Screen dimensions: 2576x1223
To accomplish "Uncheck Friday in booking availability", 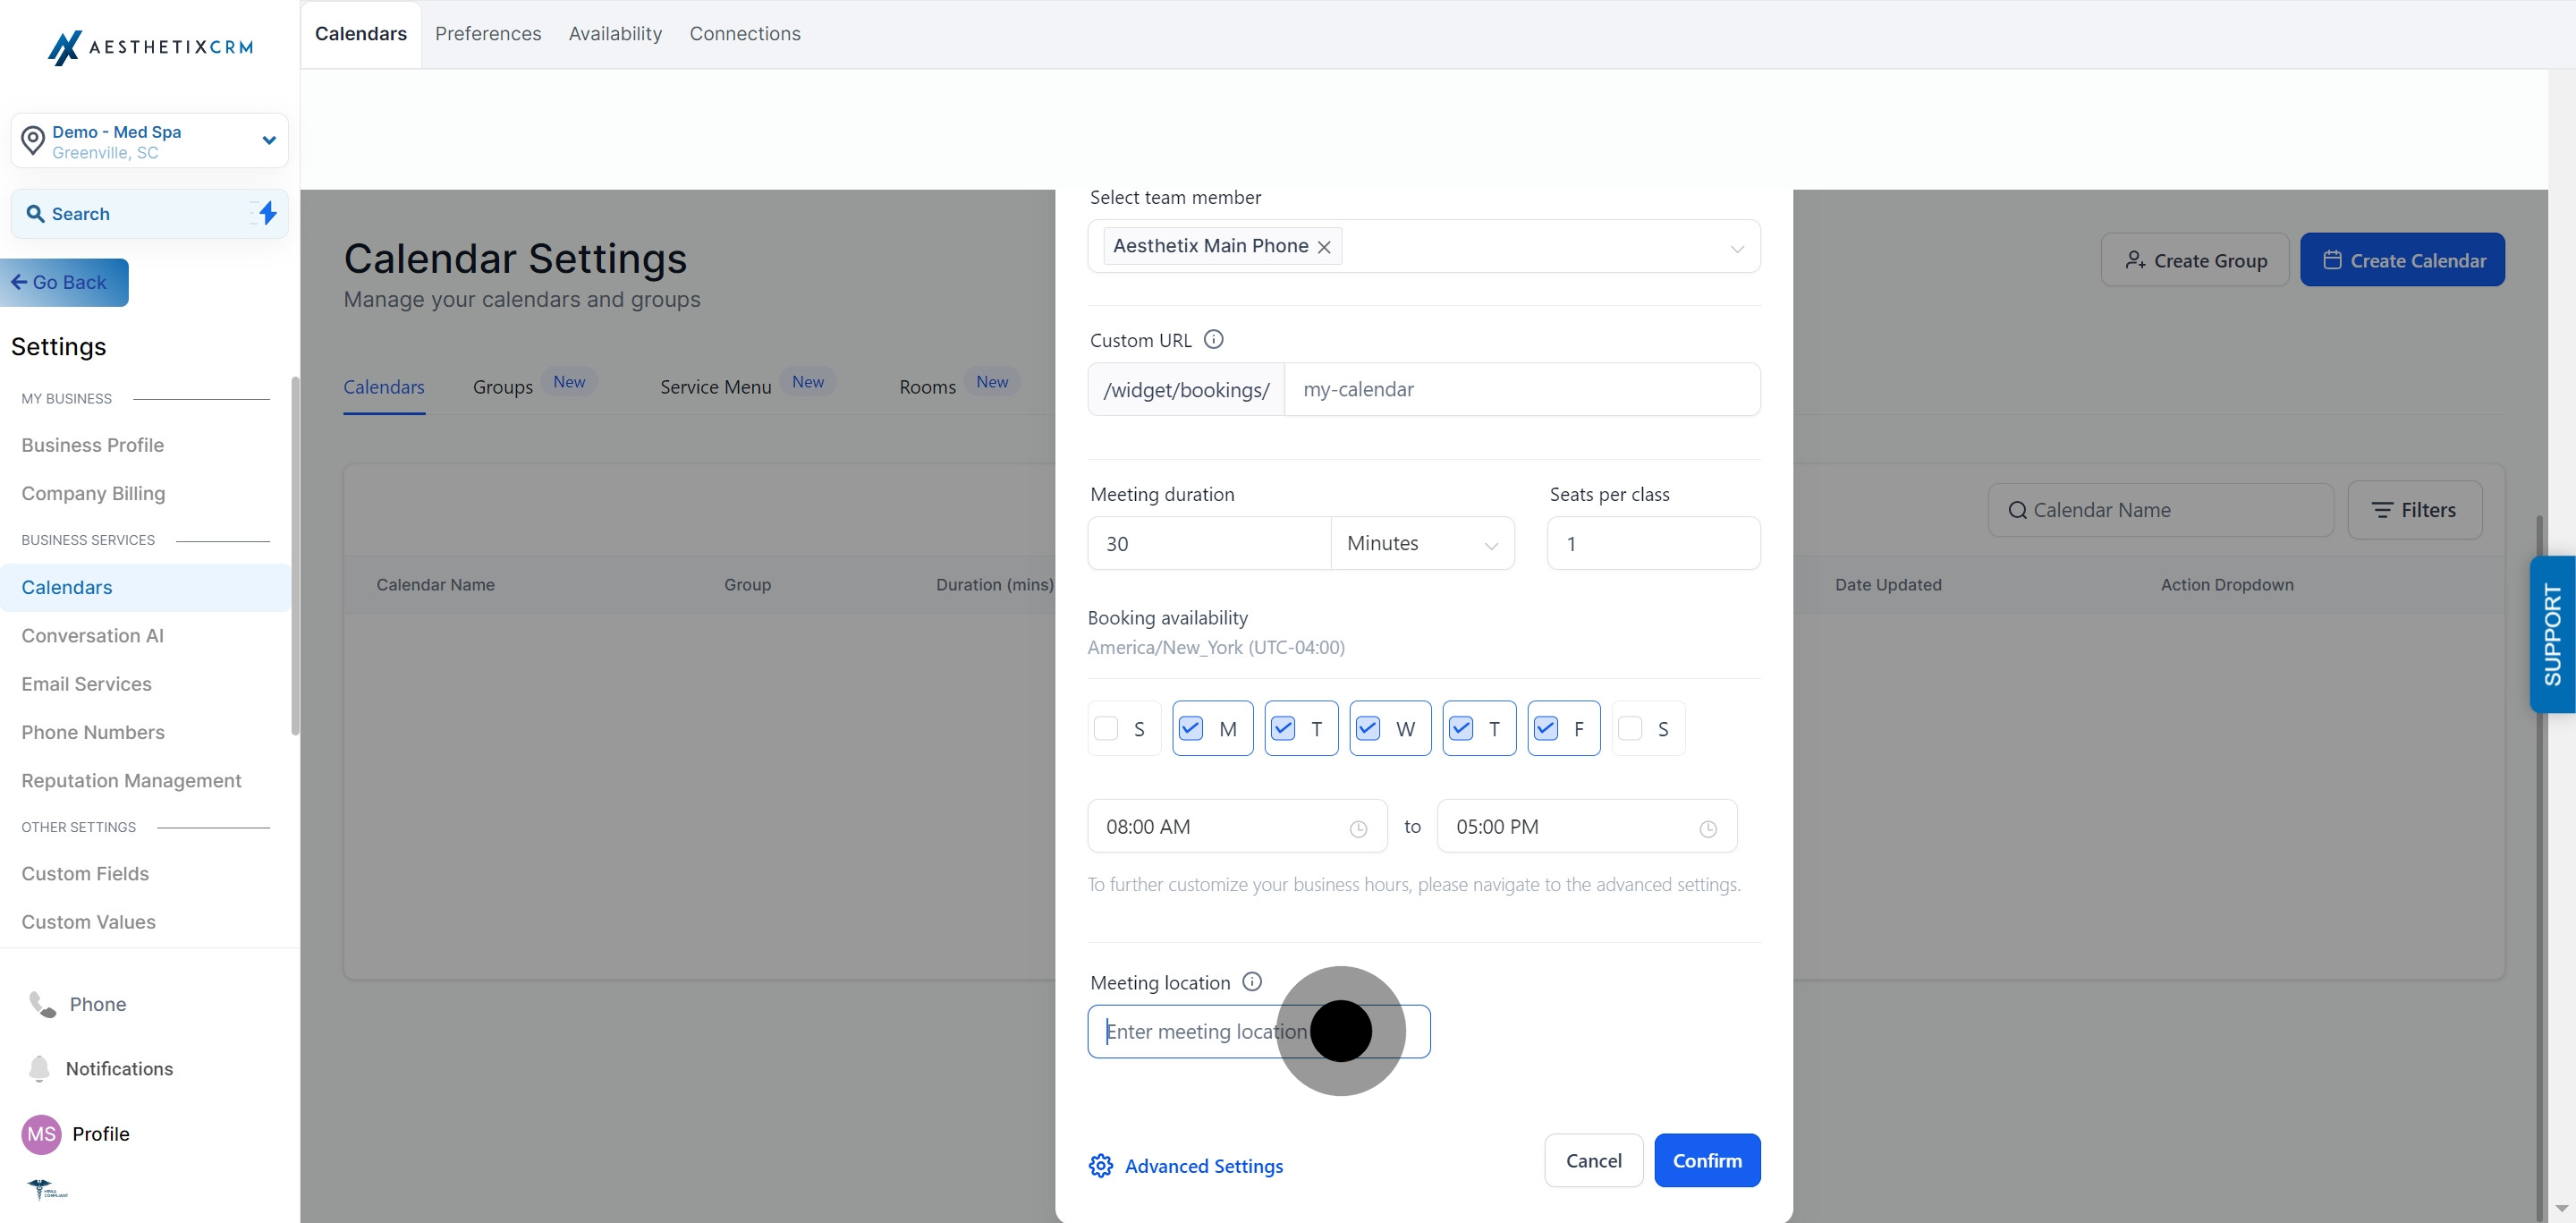I will tap(1546, 729).
